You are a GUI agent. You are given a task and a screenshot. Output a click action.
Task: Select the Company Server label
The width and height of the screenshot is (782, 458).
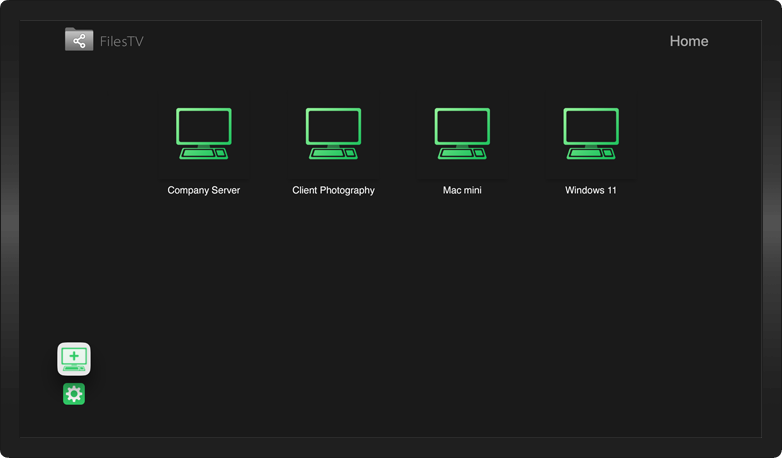tap(203, 190)
